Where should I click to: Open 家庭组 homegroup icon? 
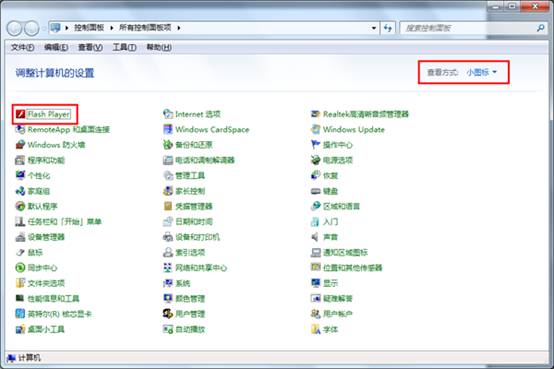[x=20, y=191]
